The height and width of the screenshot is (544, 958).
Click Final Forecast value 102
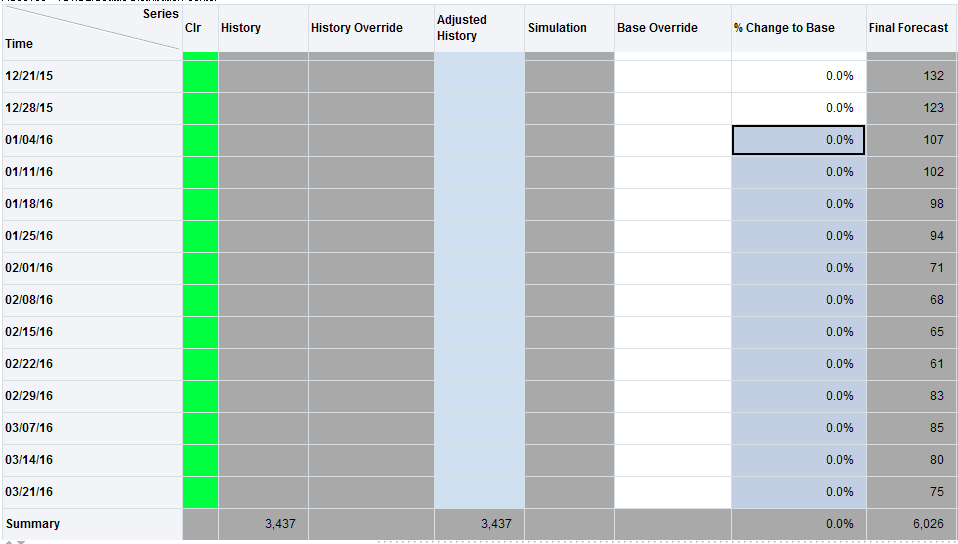pyautogui.click(x=912, y=172)
